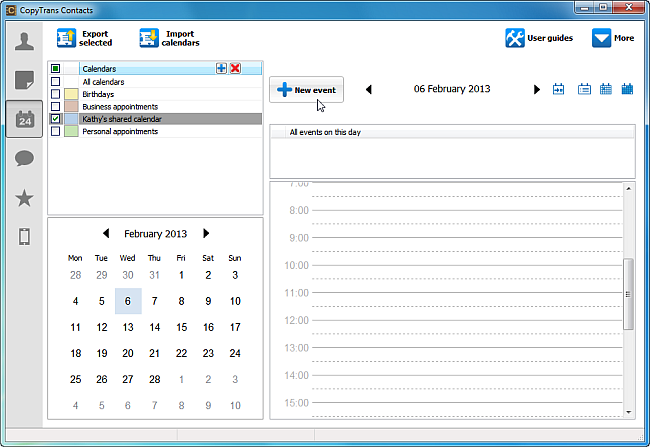The height and width of the screenshot is (447, 650).
Task: Switch to month view icon
Action: click(627, 89)
